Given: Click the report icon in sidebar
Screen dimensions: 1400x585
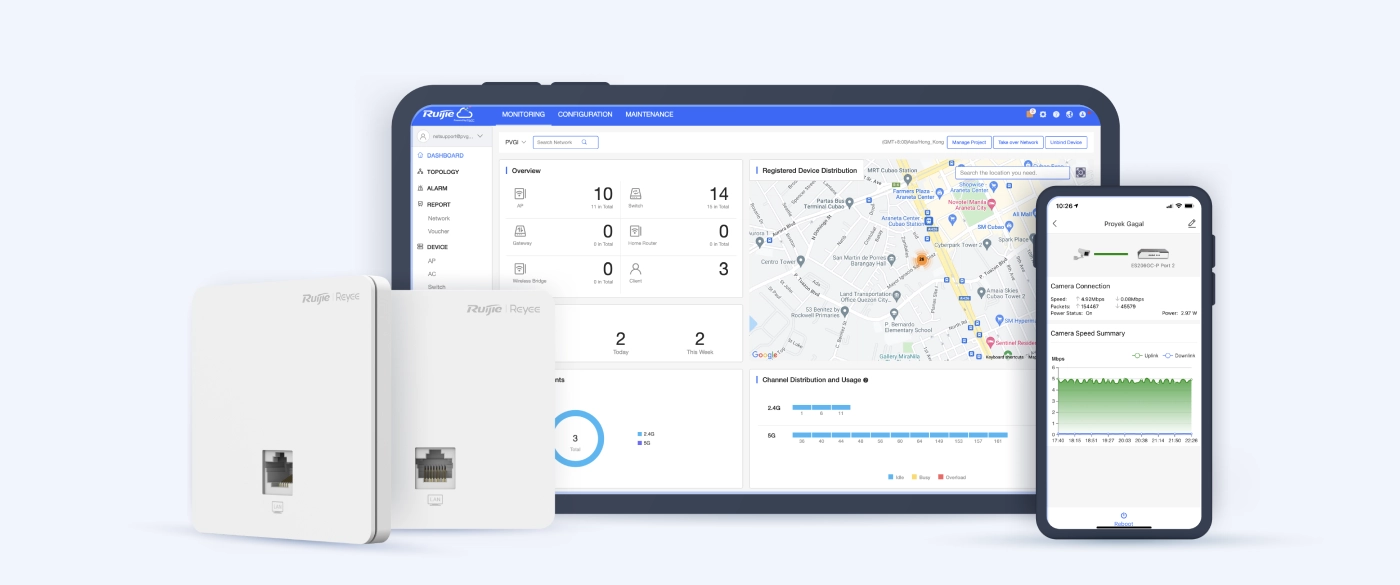Looking at the screenshot, I should click(420, 204).
